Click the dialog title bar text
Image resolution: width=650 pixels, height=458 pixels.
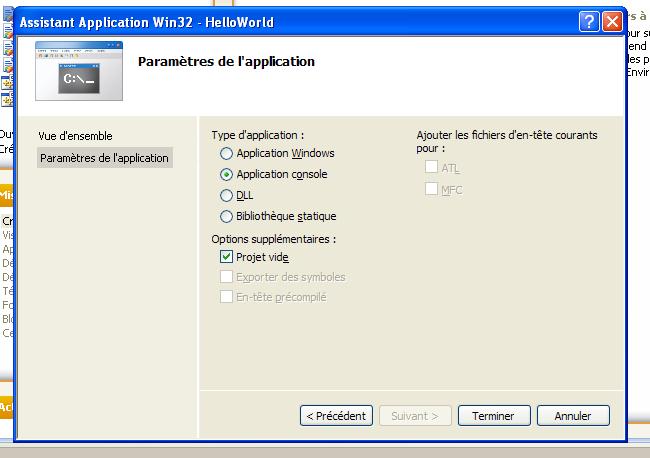coord(147,22)
